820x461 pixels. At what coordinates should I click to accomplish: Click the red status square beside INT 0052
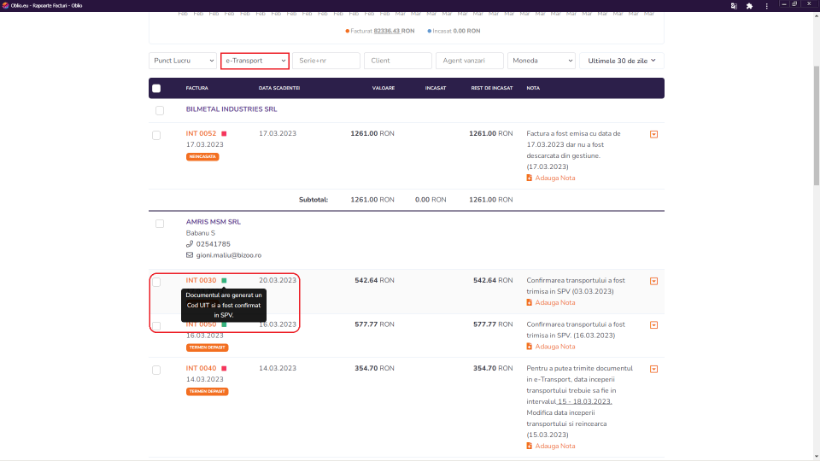click(x=224, y=134)
